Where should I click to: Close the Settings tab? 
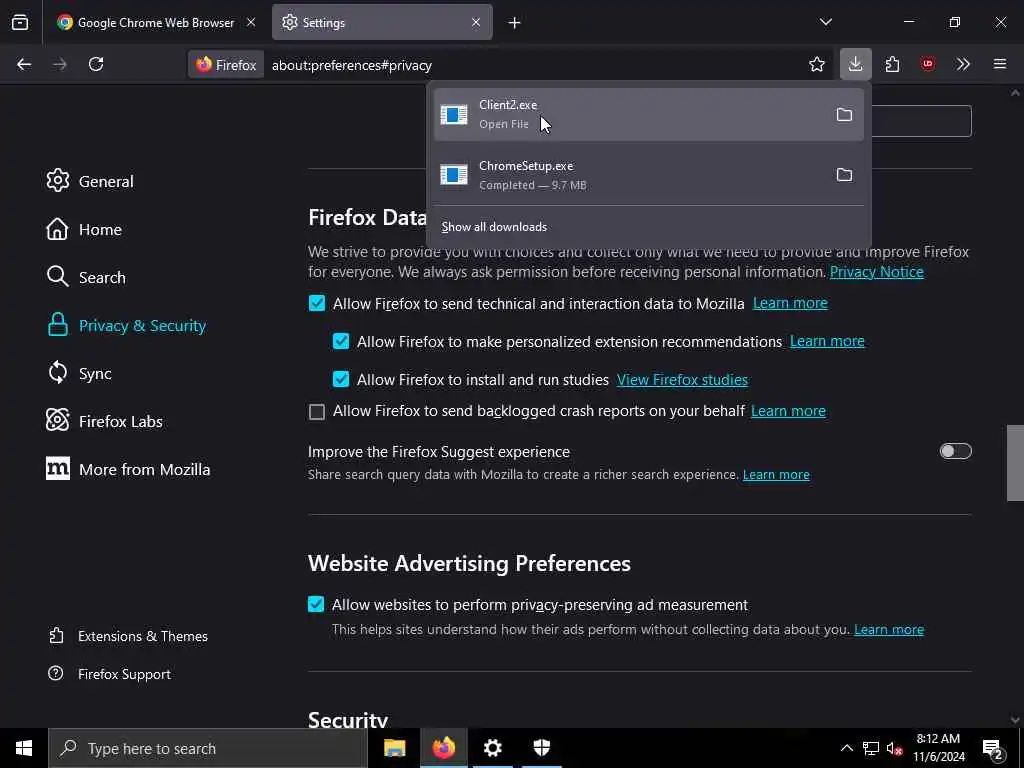[476, 22]
